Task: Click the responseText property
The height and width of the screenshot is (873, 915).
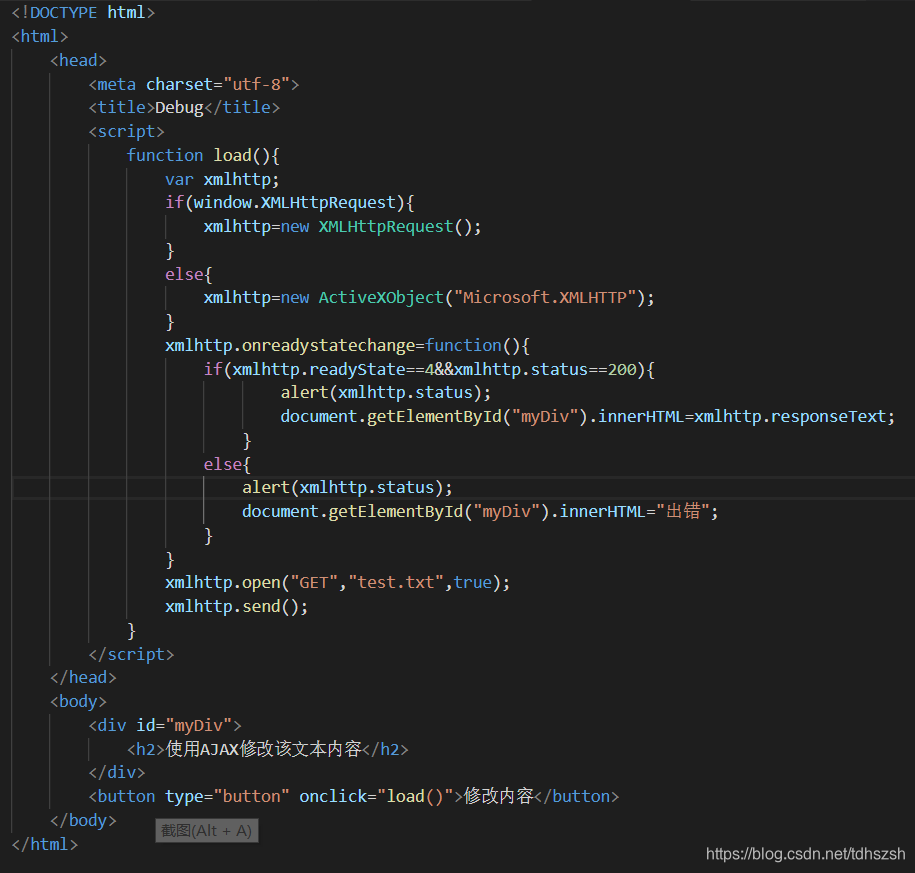Action: pos(829,417)
